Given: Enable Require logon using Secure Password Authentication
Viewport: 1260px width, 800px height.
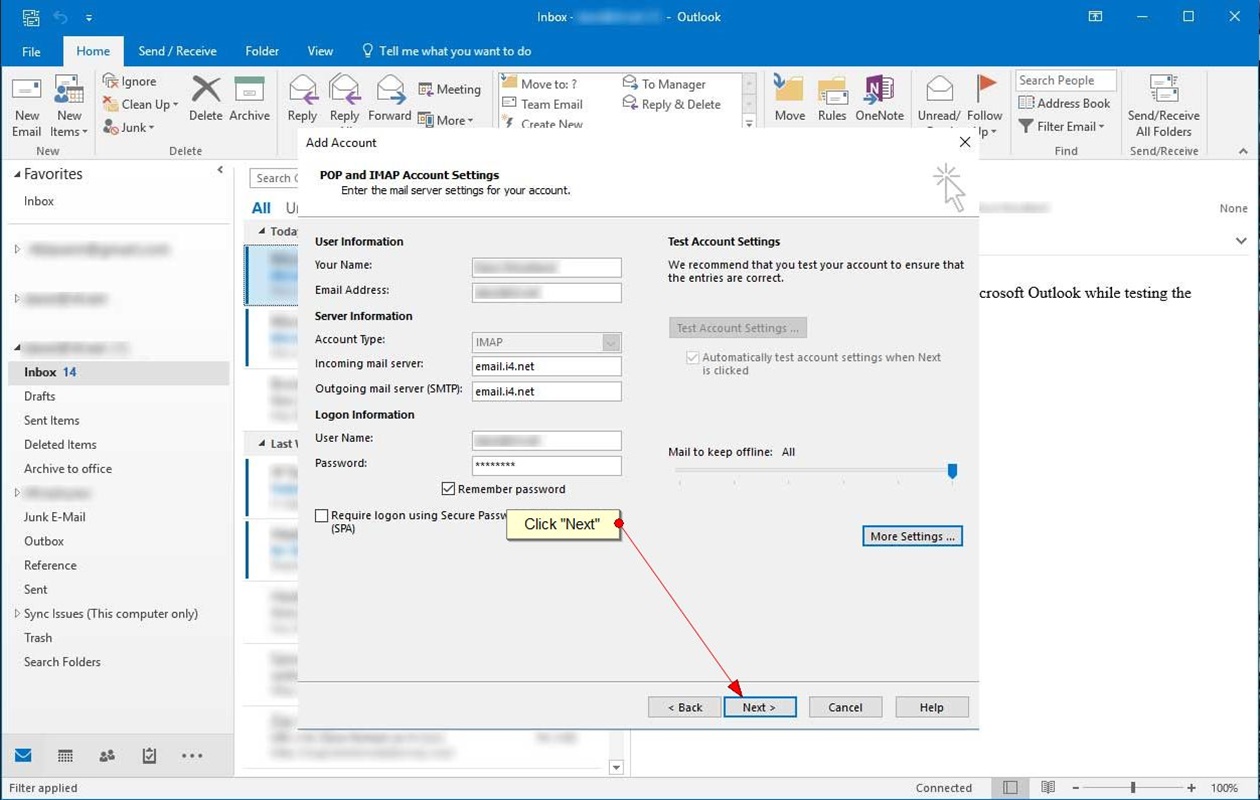Looking at the screenshot, I should pos(321,516).
